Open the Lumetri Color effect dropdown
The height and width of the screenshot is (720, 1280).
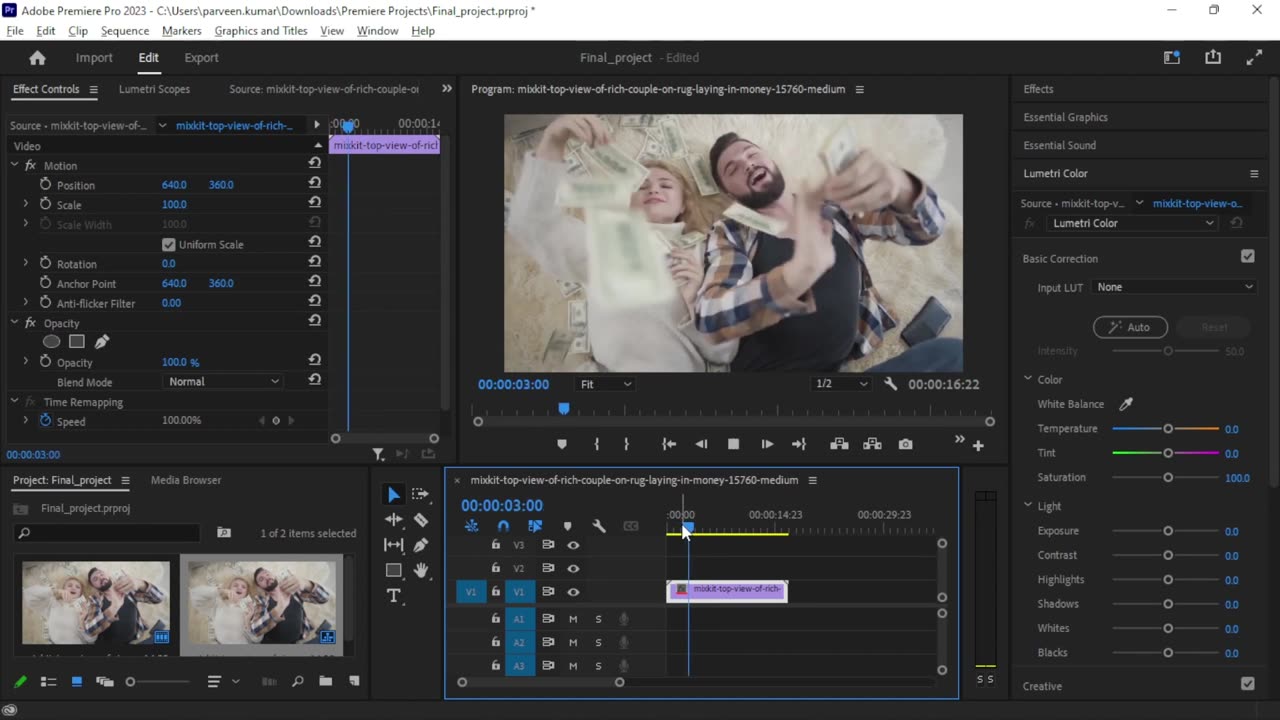(x=1131, y=223)
